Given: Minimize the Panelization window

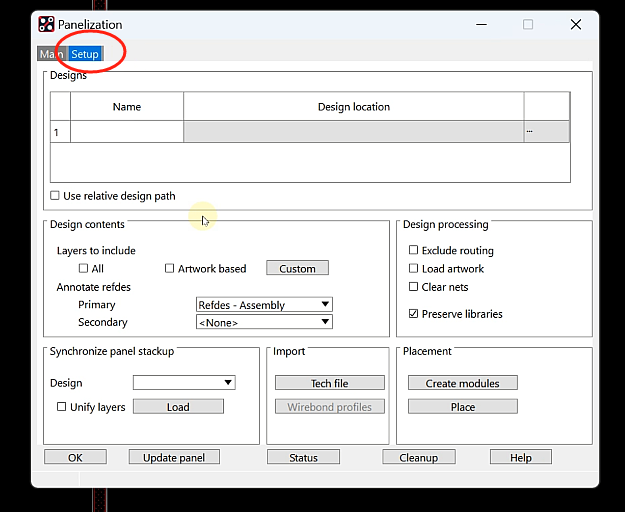Looking at the screenshot, I should (482, 24).
